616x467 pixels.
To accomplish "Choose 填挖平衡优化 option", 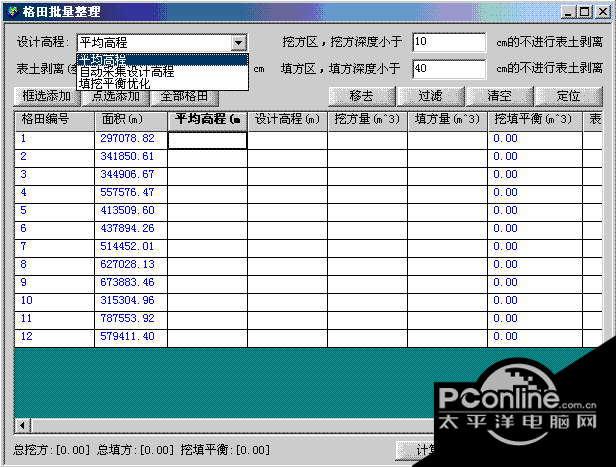I will point(162,83).
